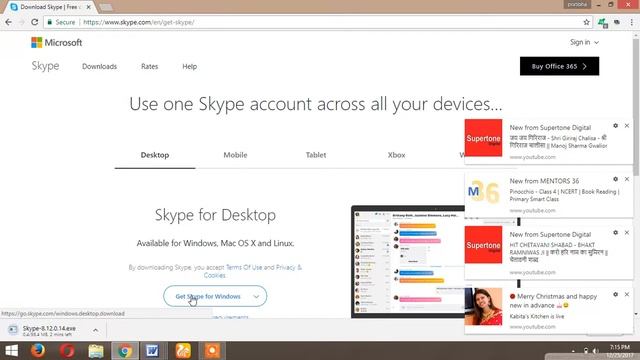Open Terms Of Use link
The image size is (640, 360).
click(244, 267)
